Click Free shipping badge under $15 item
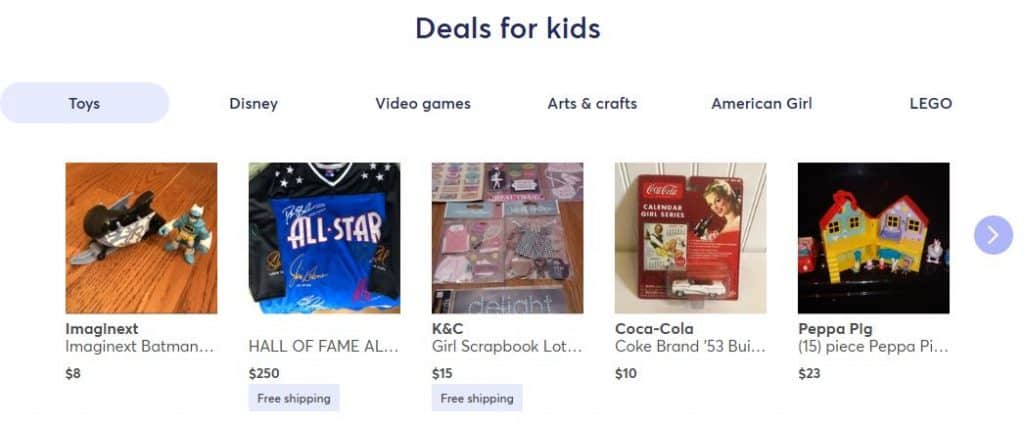 (x=477, y=398)
